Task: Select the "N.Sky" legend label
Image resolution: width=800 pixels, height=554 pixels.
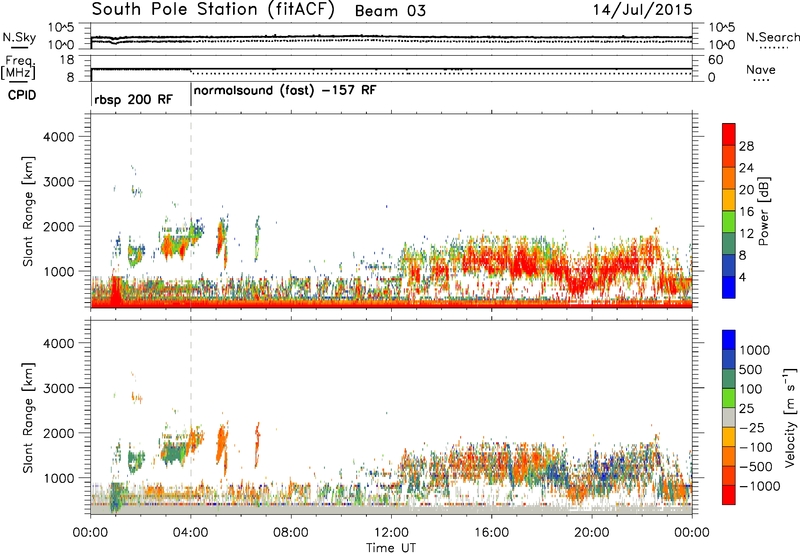Action: tap(19, 37)
